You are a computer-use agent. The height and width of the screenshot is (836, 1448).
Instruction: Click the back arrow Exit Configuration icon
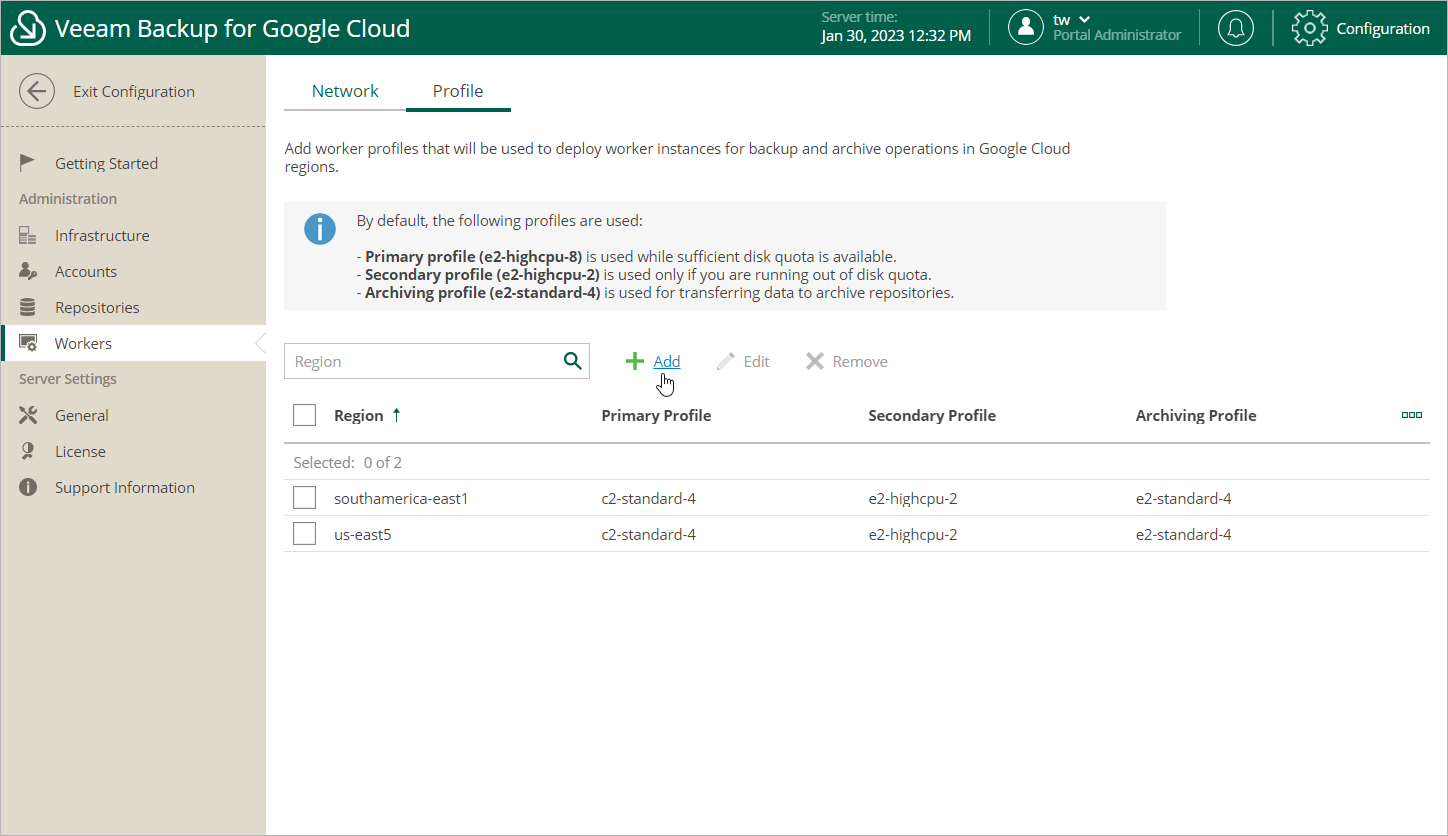[x=37, y=91]
